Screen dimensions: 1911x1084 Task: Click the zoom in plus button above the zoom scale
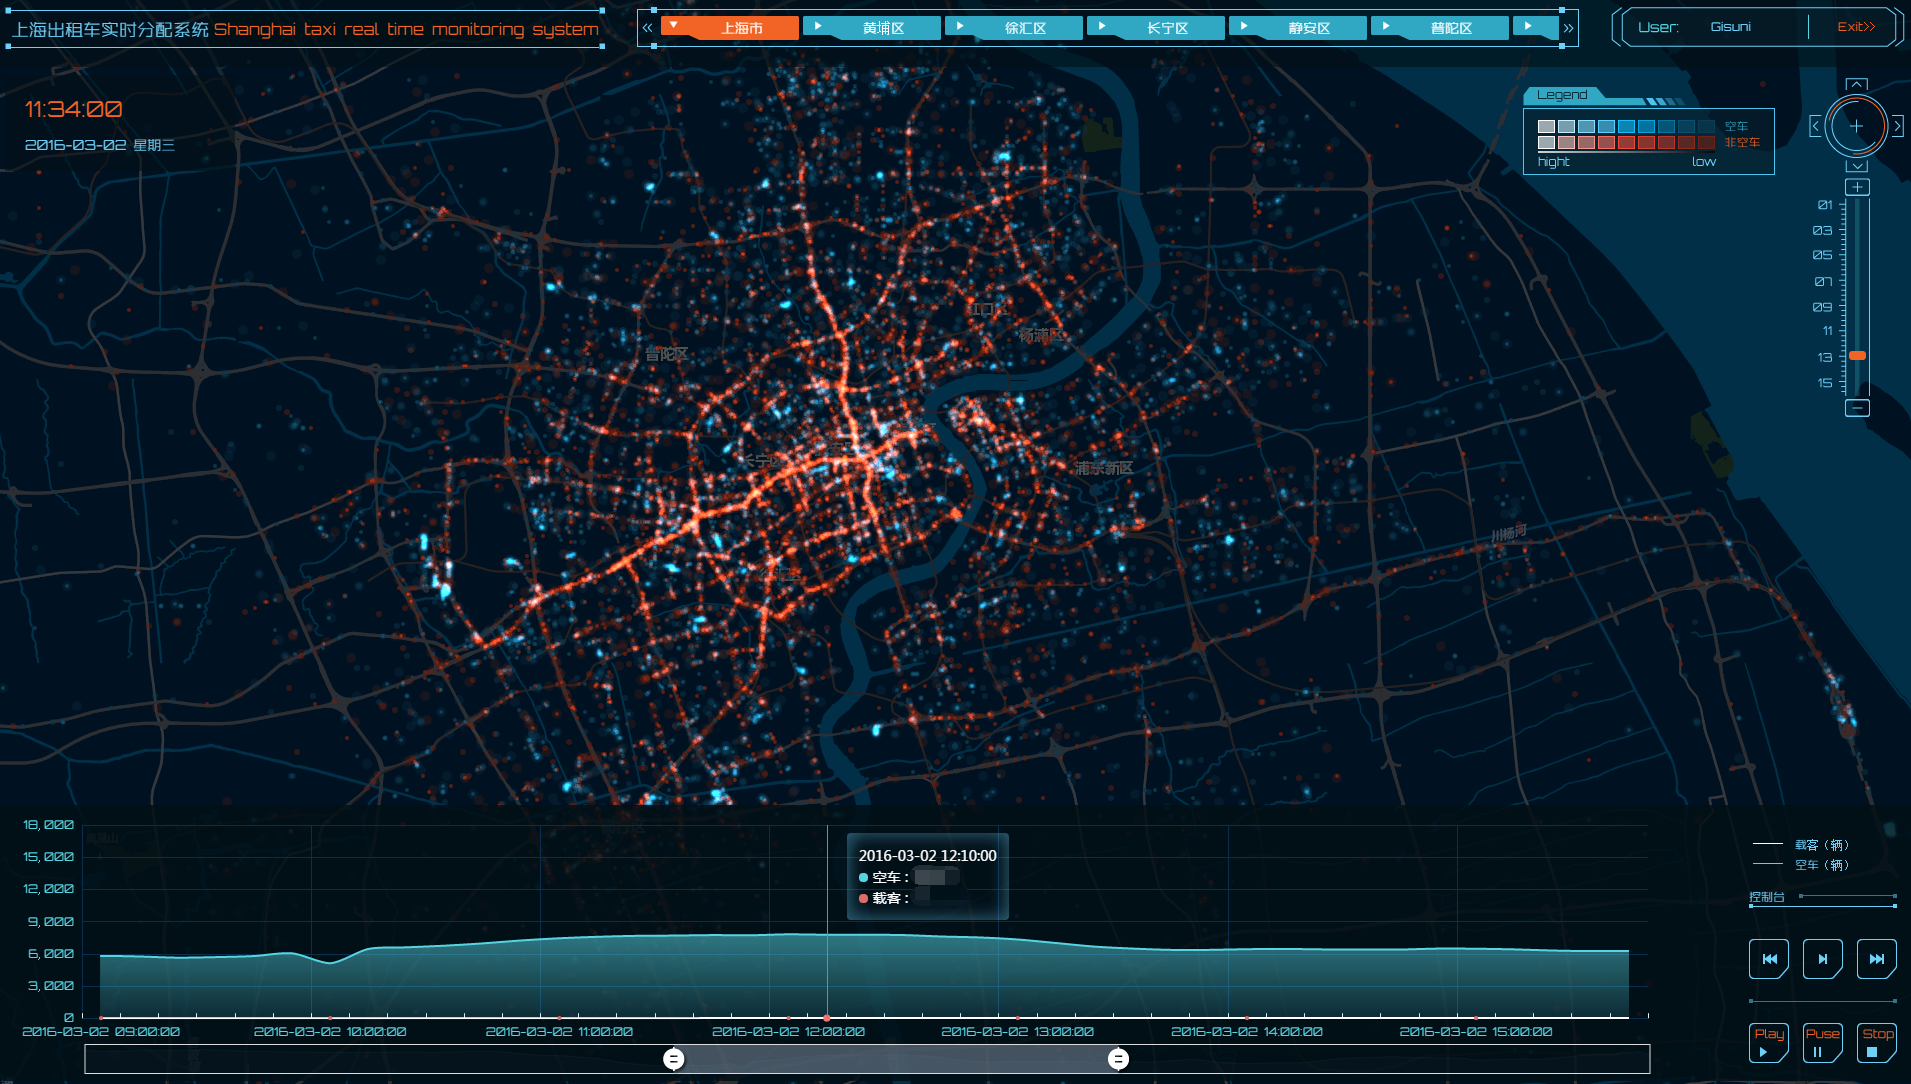click(1857, 188)
